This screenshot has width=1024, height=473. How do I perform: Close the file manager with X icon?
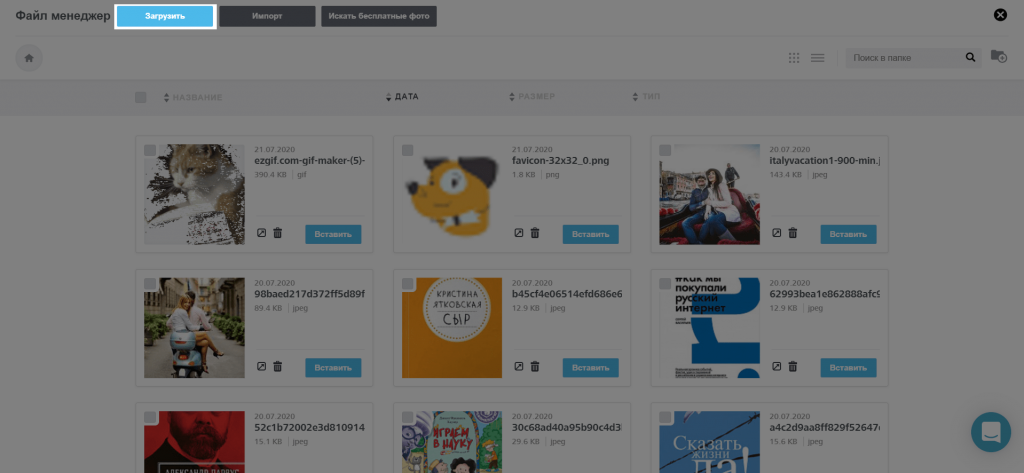(x=1000, y=15)
